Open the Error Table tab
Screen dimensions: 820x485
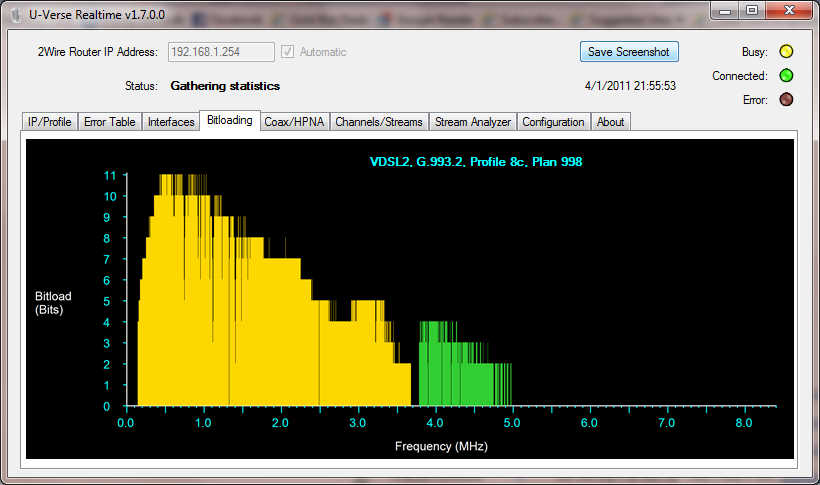[x=109, y=122]
